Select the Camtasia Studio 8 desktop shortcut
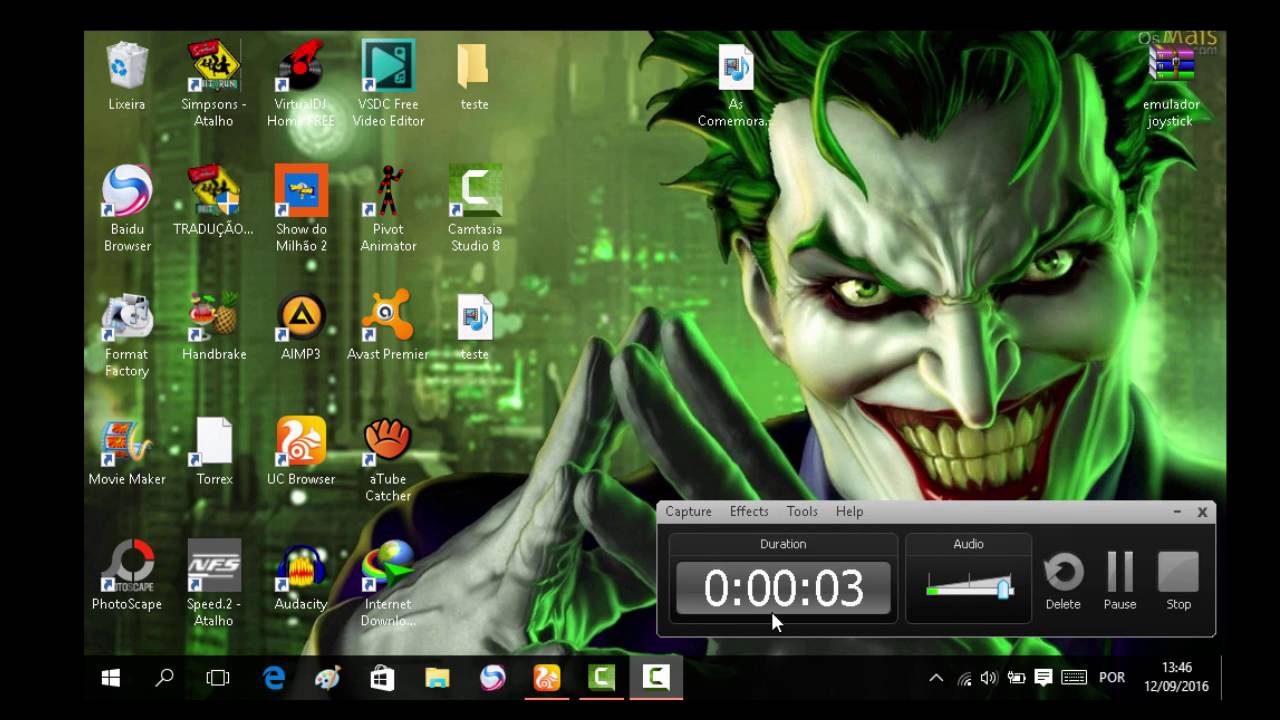This screenshot has width=1280, height=720. [x=475, y=208]
